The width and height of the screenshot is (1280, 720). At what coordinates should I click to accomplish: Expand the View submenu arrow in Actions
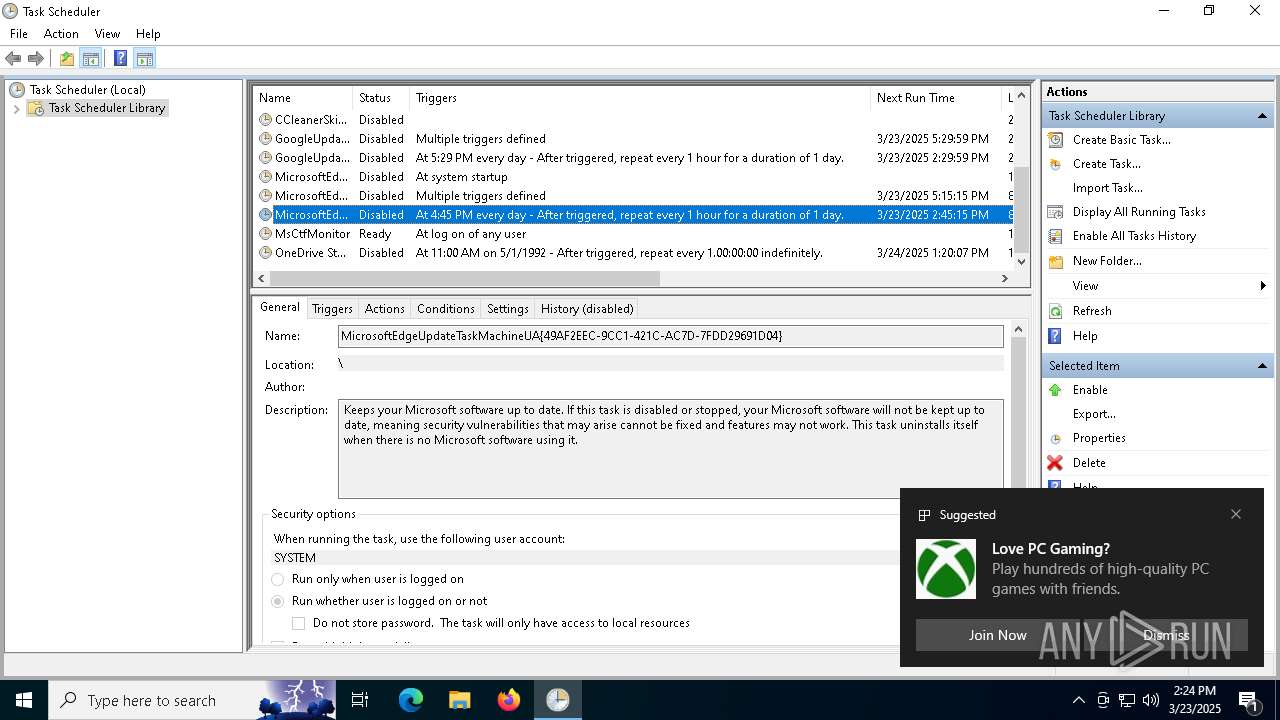tap(1264, 286)
